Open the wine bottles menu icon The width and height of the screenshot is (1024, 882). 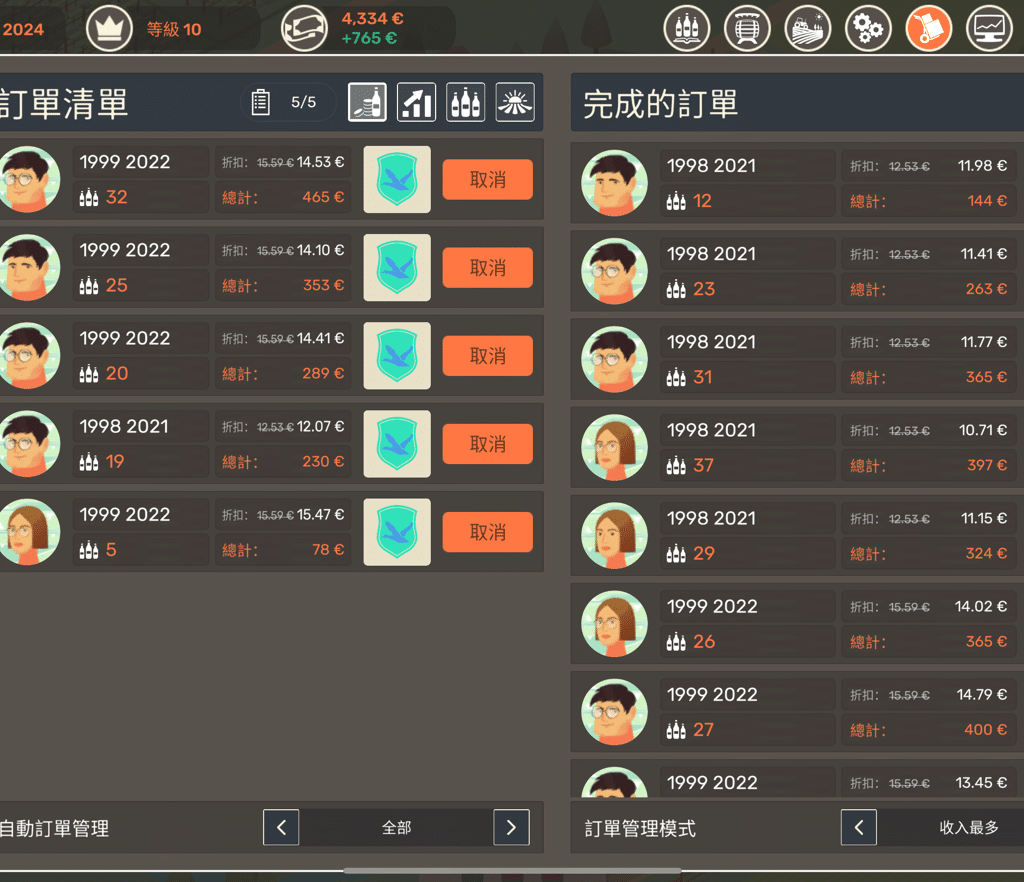tap(687, 29)
